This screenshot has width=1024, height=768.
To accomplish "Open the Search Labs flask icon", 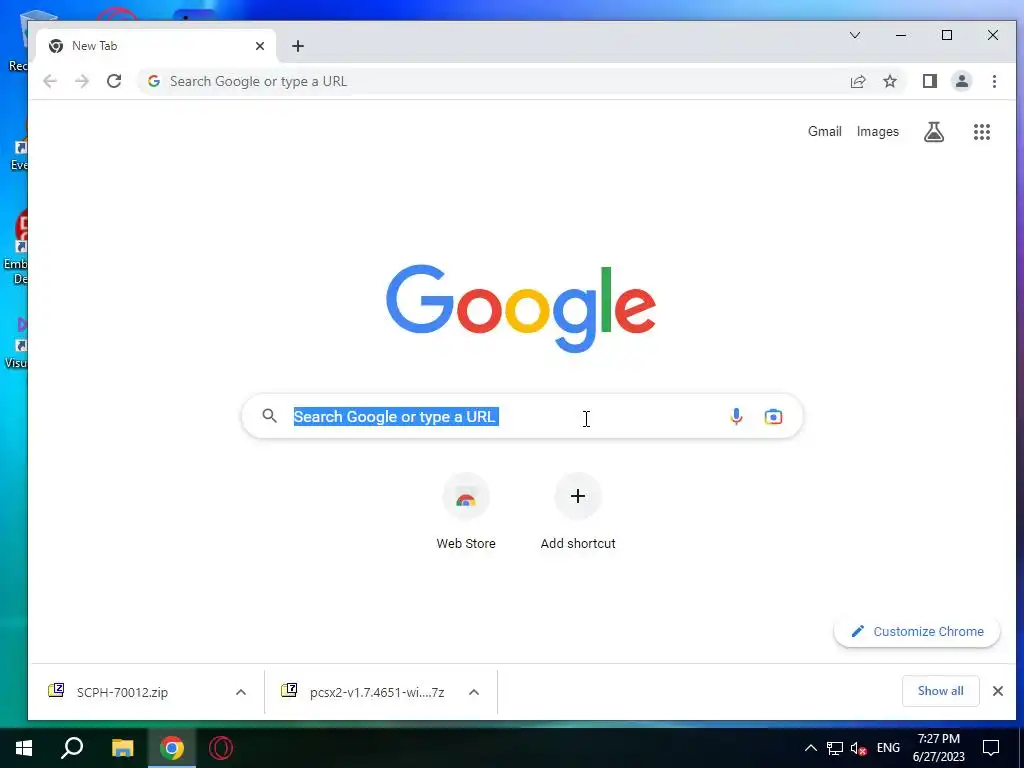I will (x=934, y=132).
